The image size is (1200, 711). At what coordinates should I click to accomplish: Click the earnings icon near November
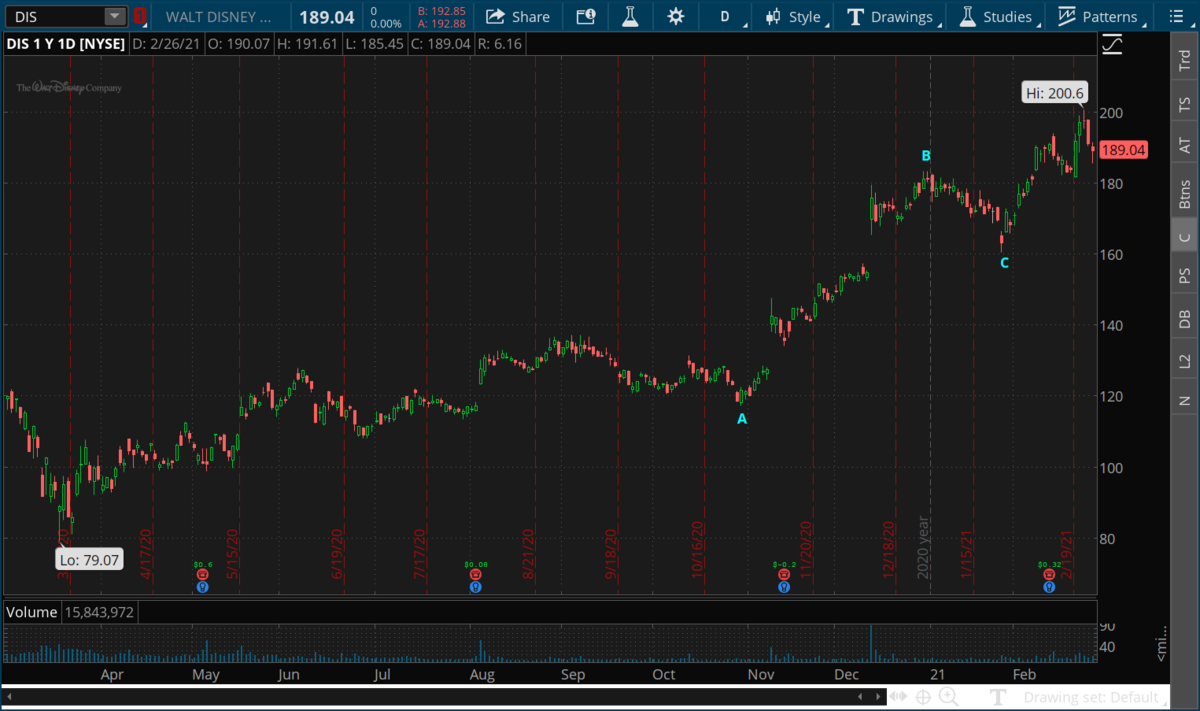point(783,576)
